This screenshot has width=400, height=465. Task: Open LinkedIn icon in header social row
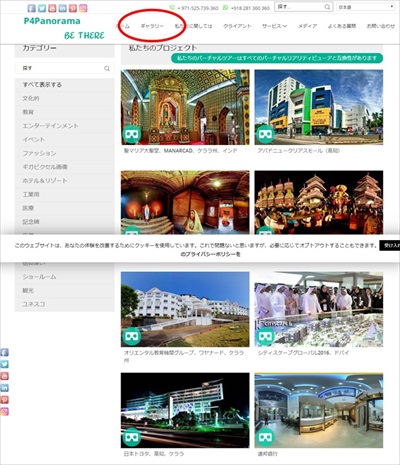pos(63,8)
